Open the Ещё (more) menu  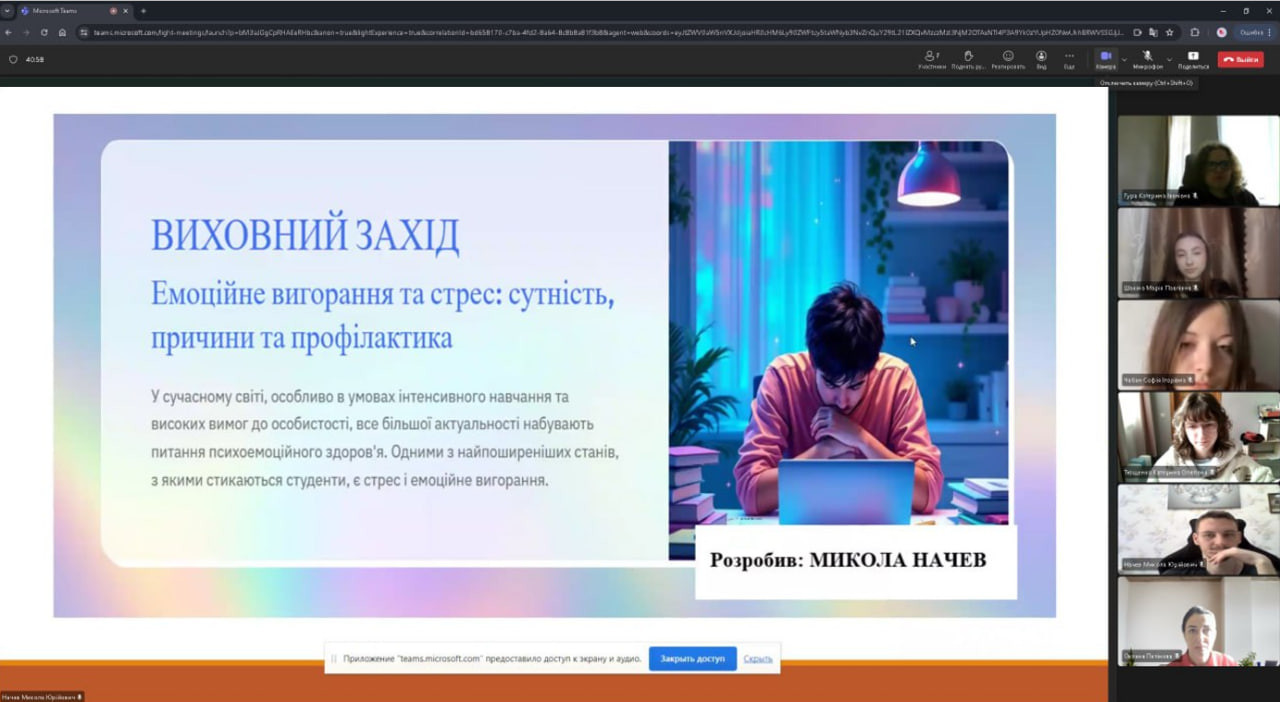[x=1069, y=59]
